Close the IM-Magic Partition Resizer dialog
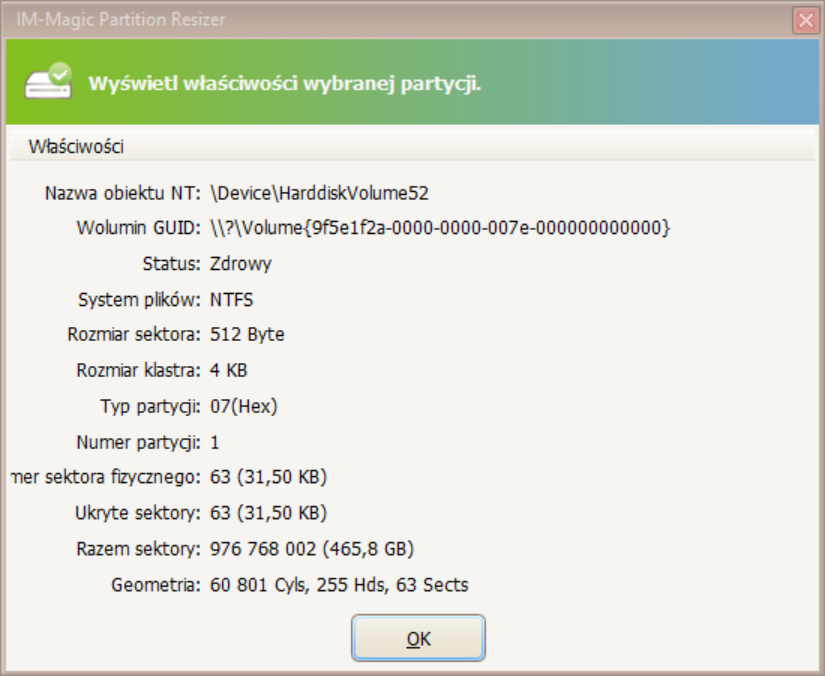 tap(806, 21)
